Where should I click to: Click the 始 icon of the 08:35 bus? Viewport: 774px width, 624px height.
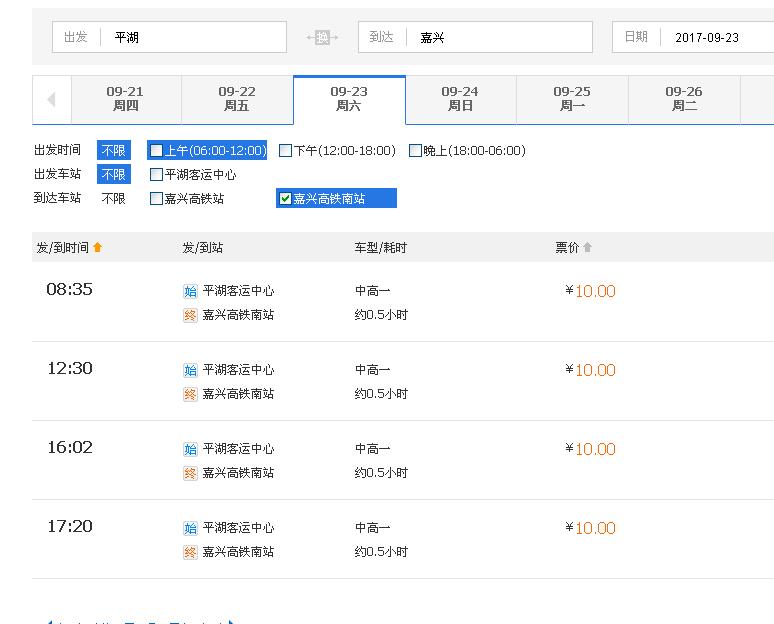pyautogui.click(x=190, y=291)
